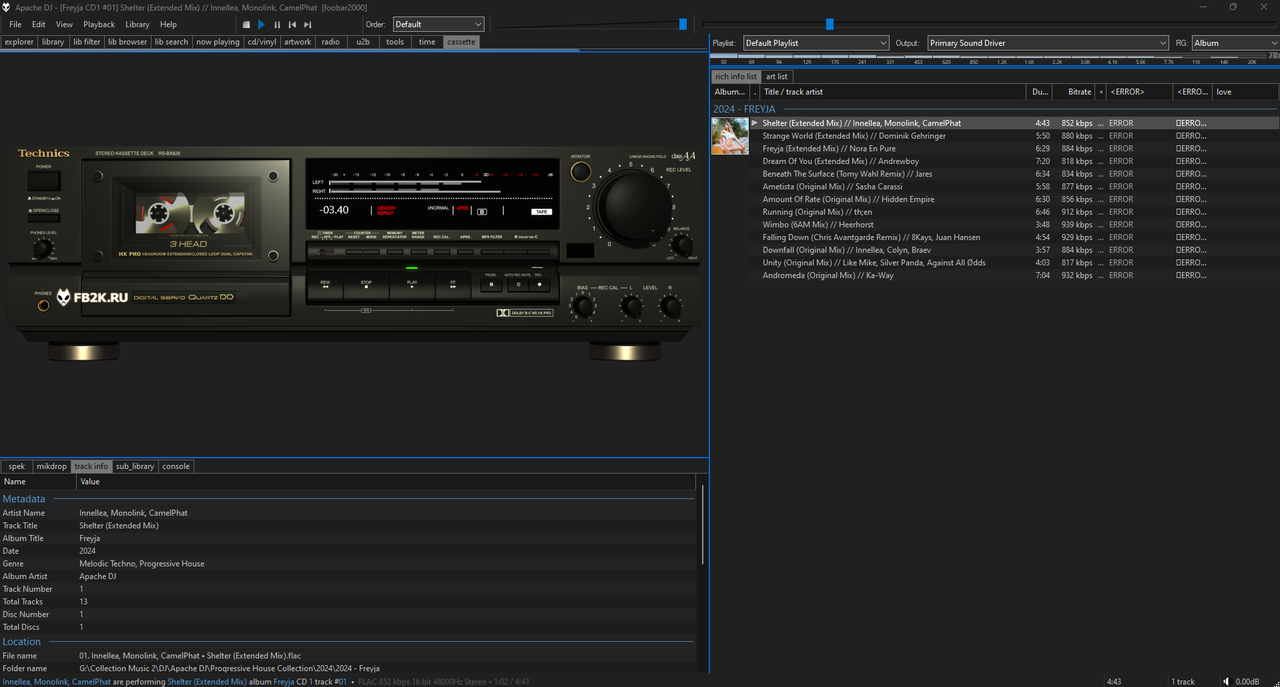This screenshot has height=687, width=1280.
Task: Switch to the spek tab
Action: coord(17,466)
